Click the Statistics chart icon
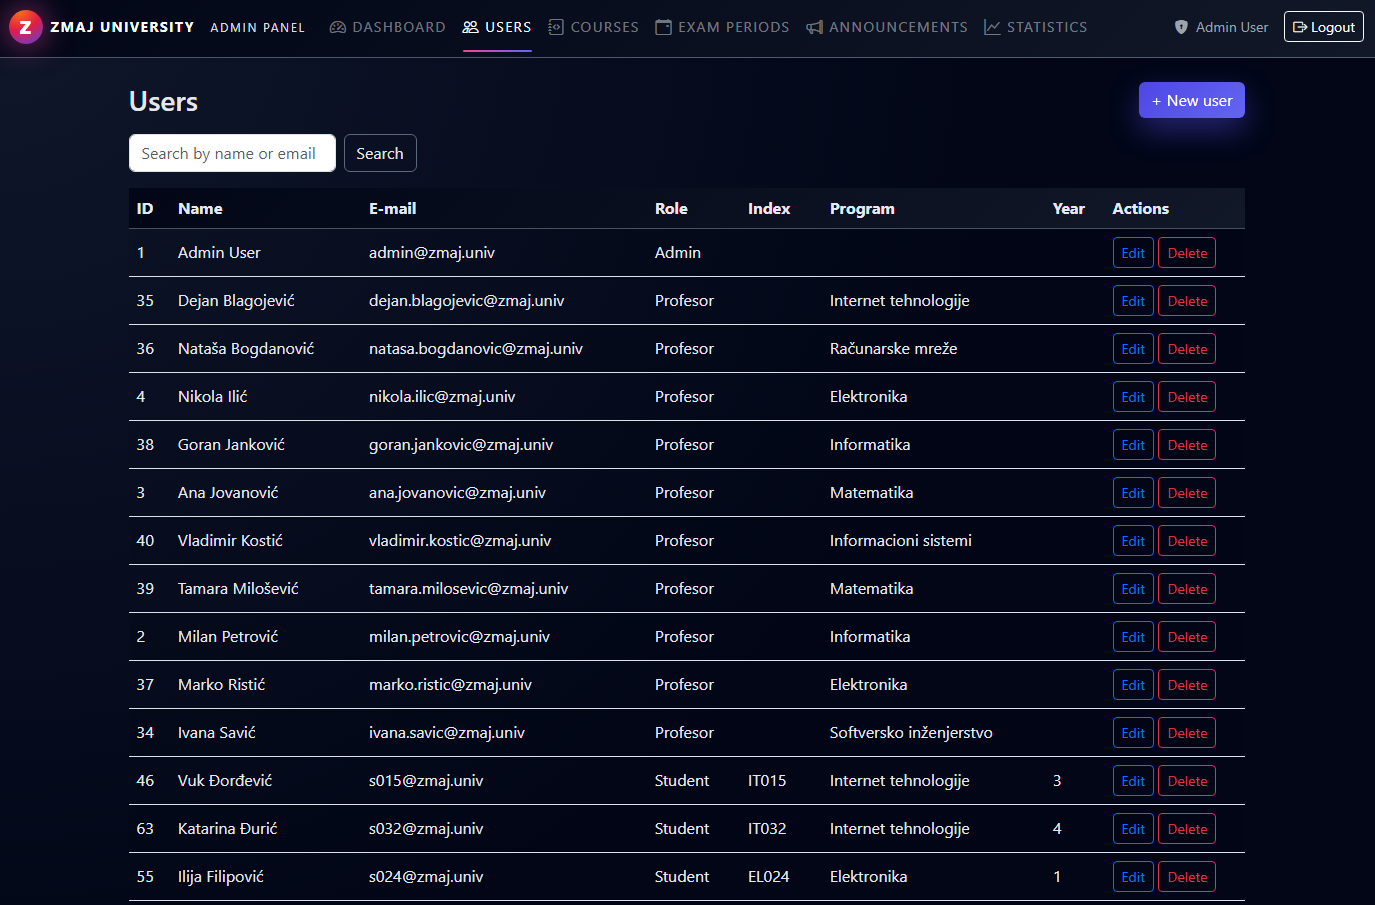This screenshot has height=905, width=1375. pos(992,27)
